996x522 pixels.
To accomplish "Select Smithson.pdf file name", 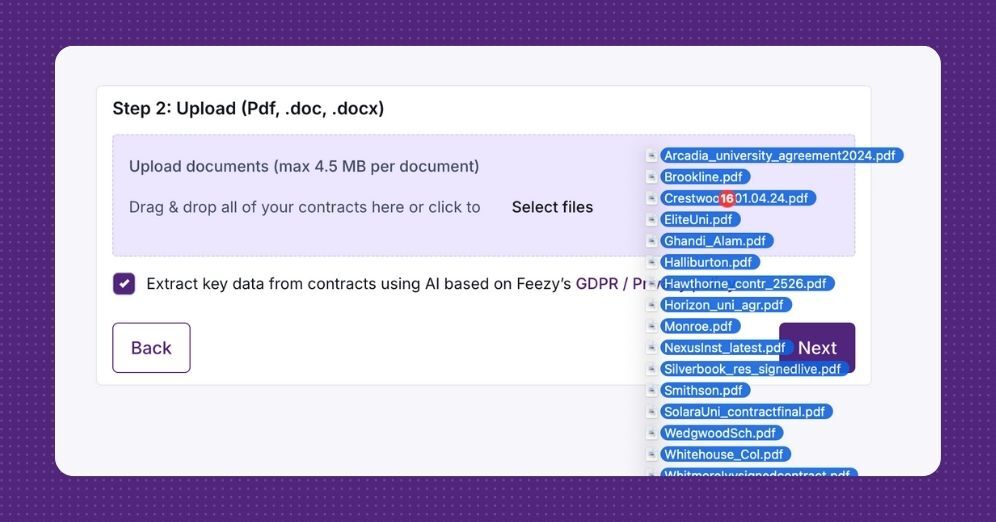I will pos(705,391).
